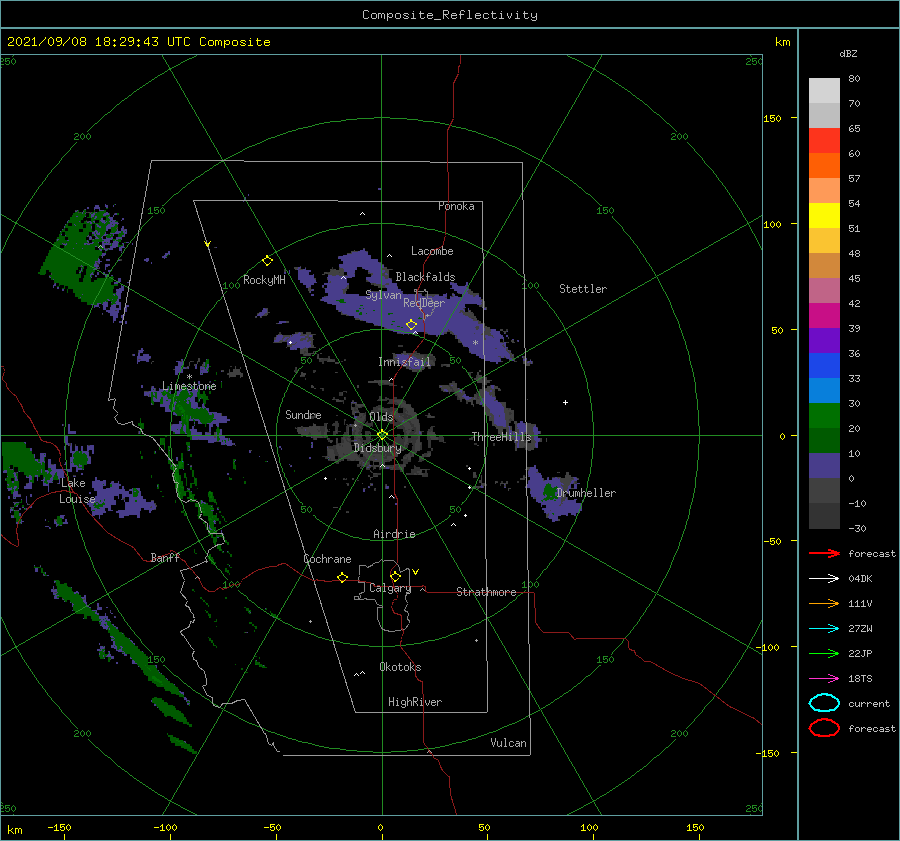Click the ThreeHills town label
The width and height of the screenshot is (900, 841).
[x=502, y=437]
